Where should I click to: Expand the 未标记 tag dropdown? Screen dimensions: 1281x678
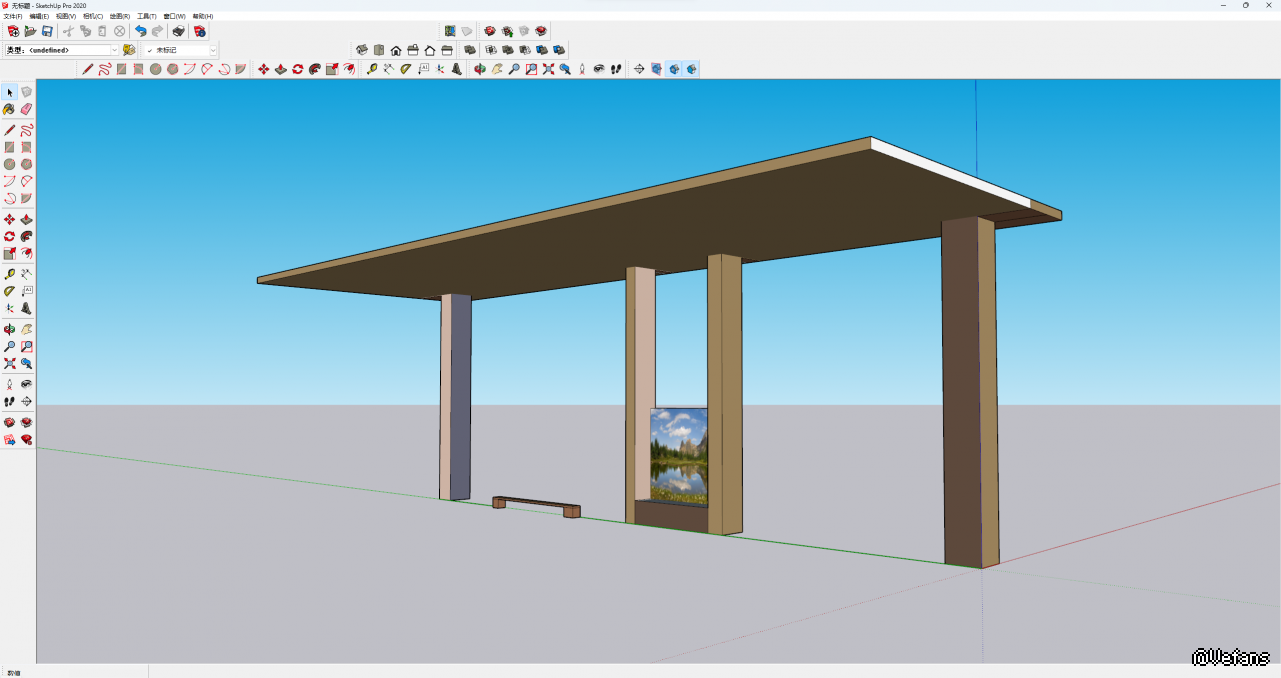pyautogui.click(x=212, y=50)
